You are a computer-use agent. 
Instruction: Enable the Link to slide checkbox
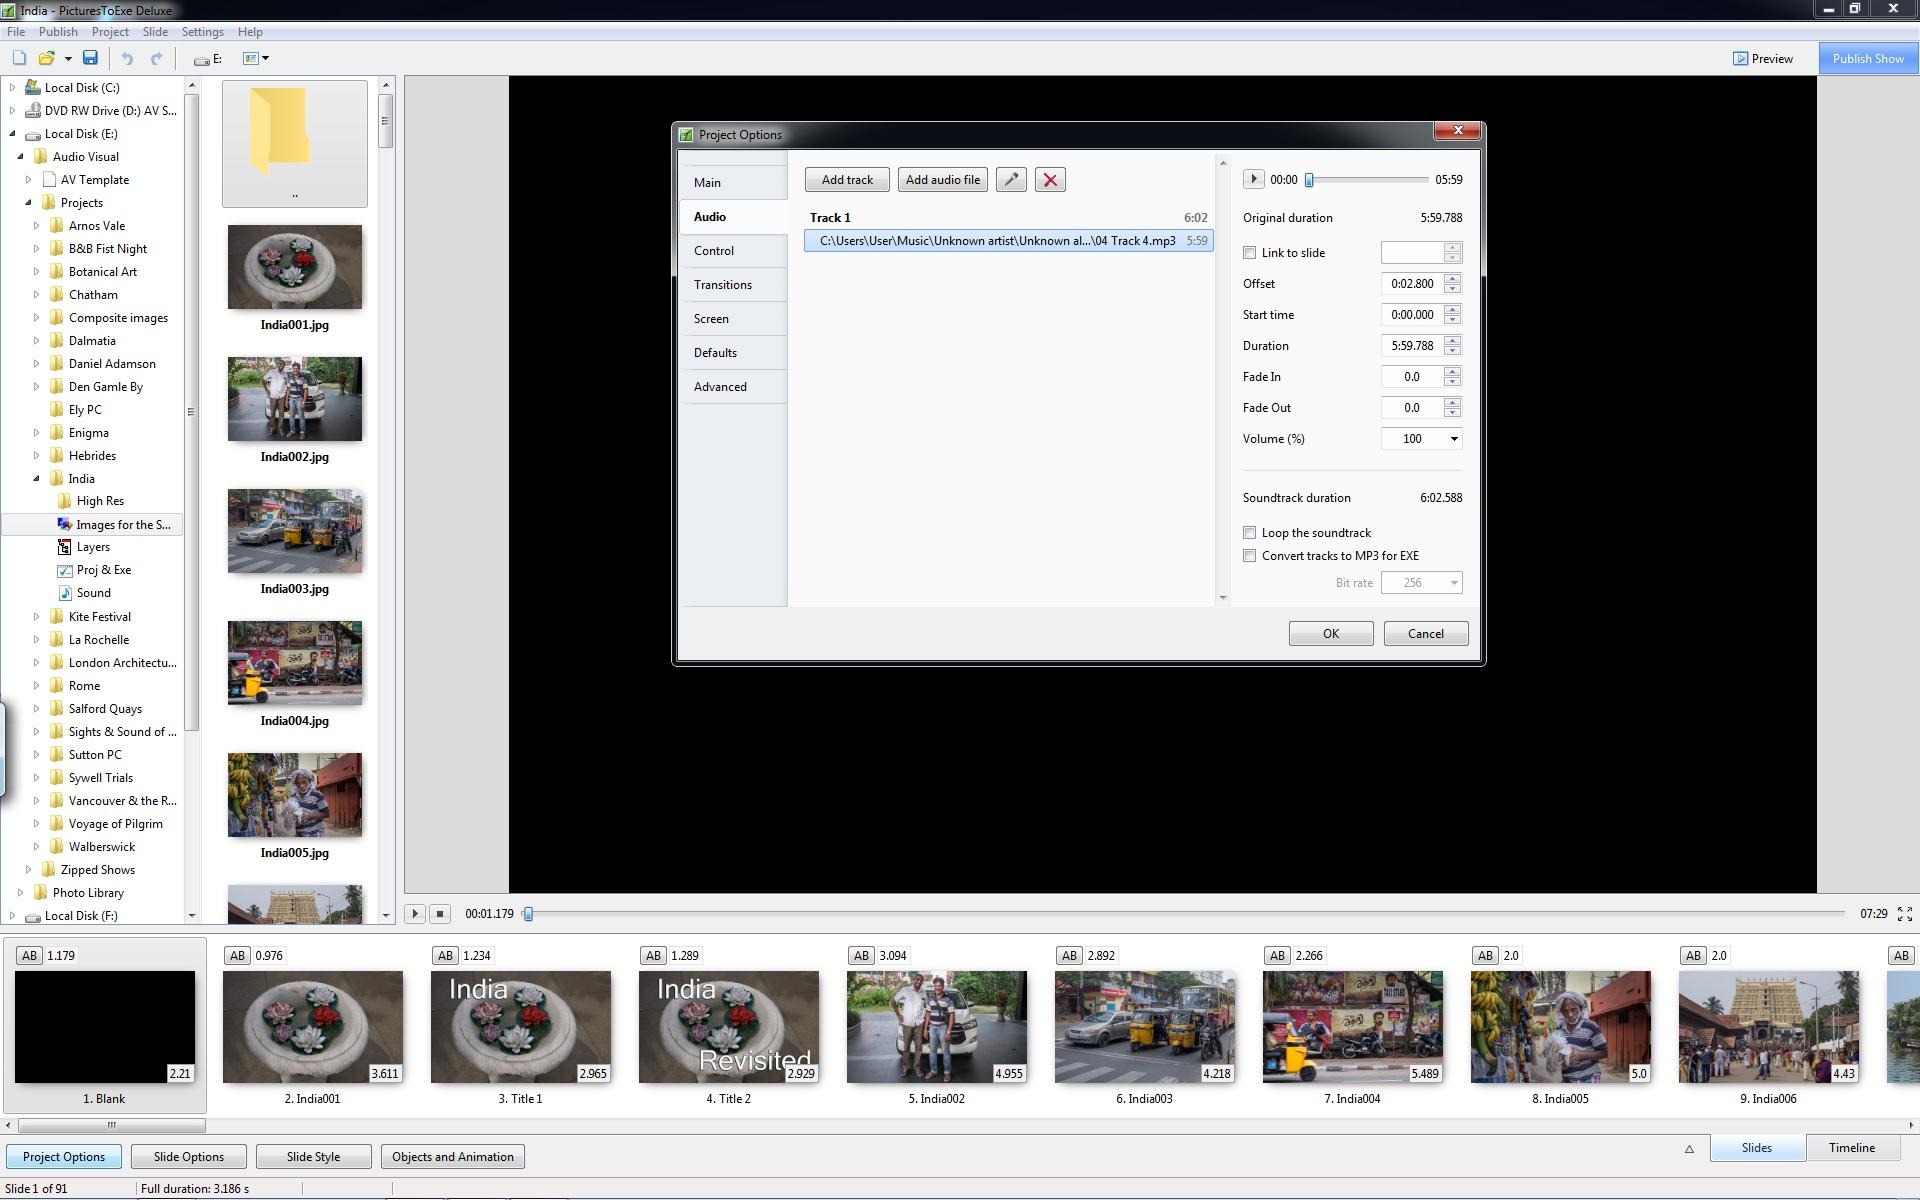[1250, 253]
